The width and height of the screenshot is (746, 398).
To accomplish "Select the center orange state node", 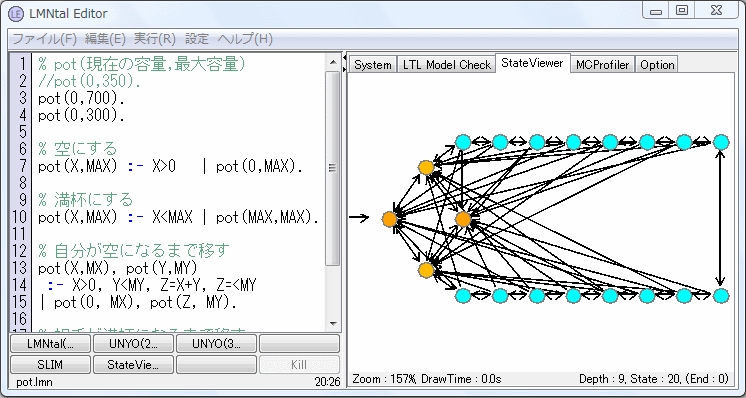I will click(463, 219).
